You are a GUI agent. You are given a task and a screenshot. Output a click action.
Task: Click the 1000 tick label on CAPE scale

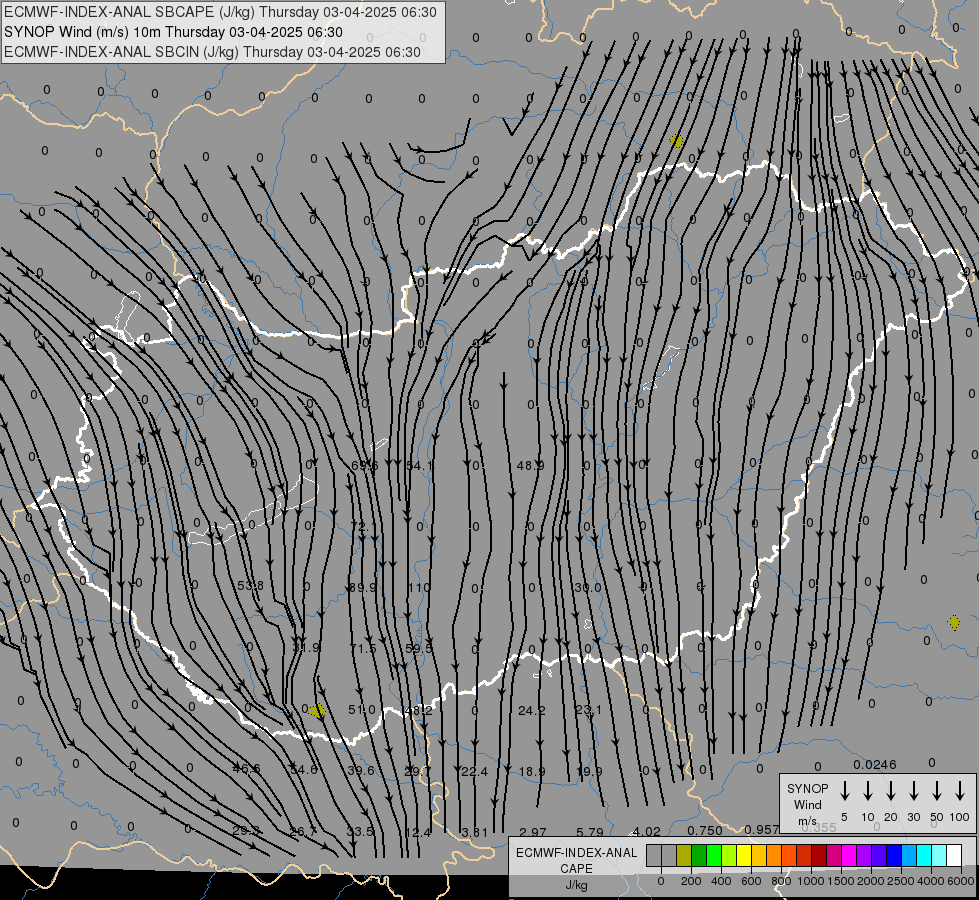[x=810, y=881]
